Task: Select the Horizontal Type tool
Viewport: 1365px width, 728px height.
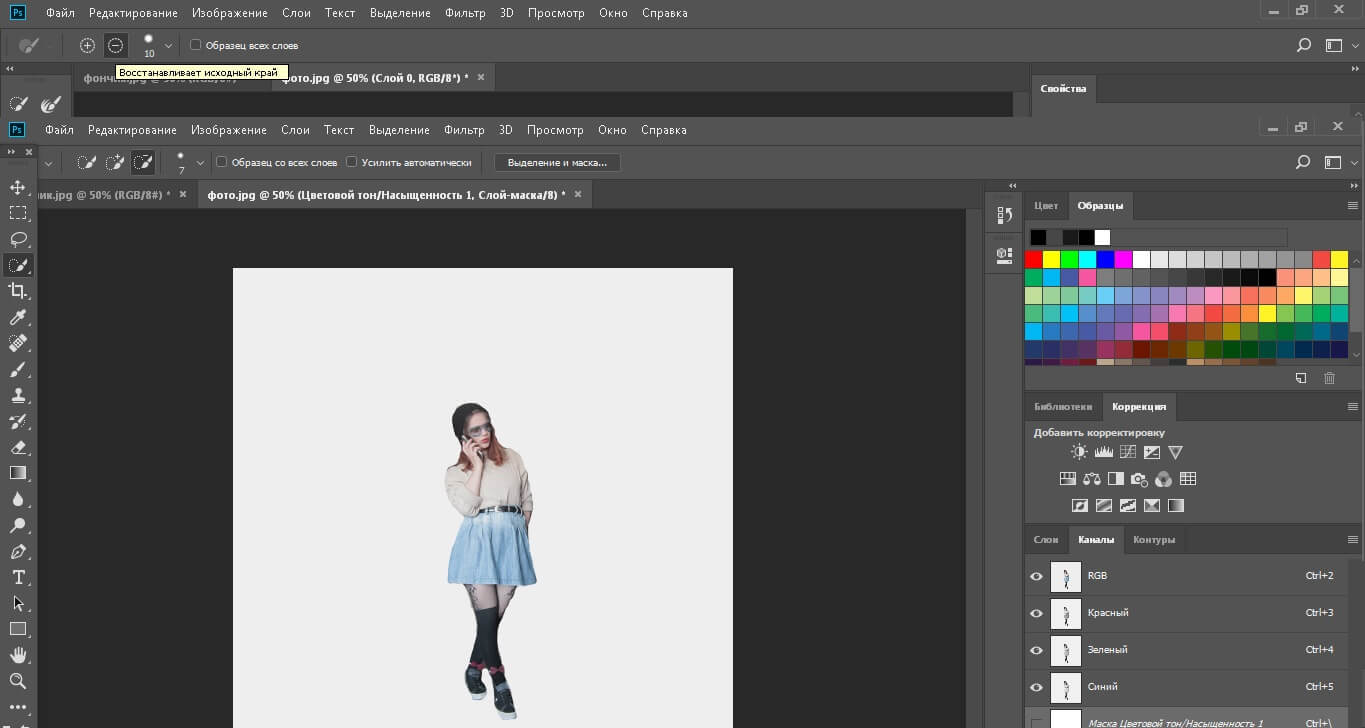Action: (x=18, y=577)
